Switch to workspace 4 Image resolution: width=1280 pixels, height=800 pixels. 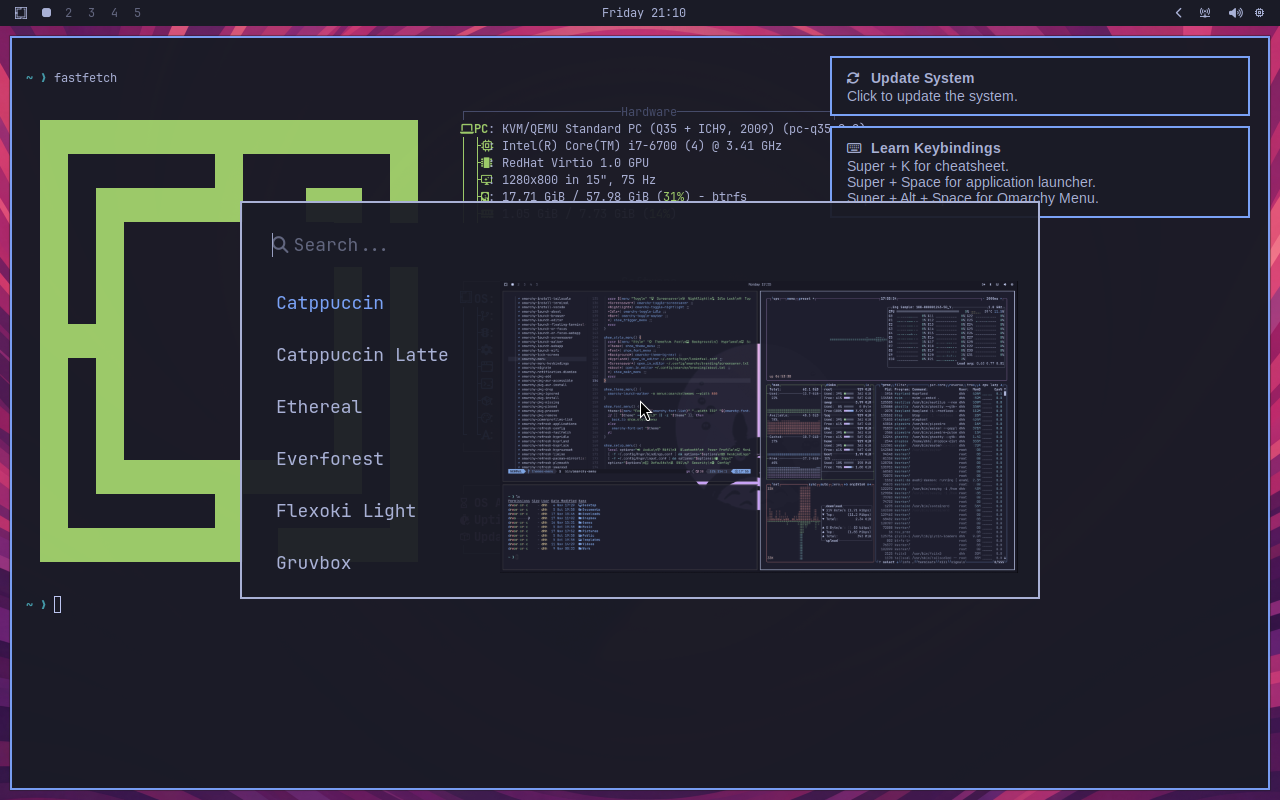[113, 13]
